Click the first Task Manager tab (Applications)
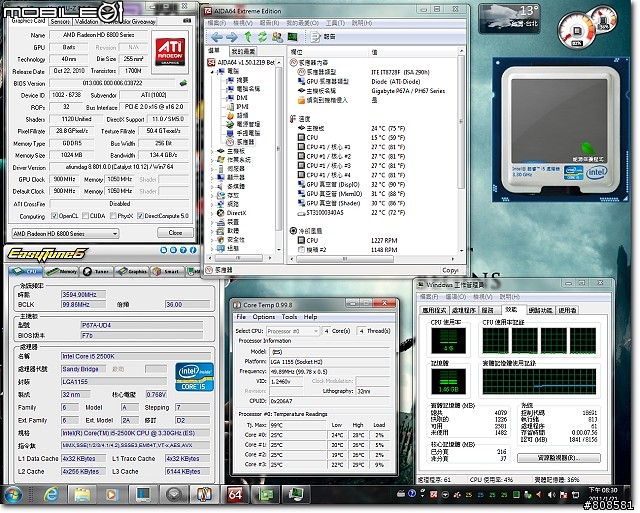Viewport: 640px width, 513px height. tap(434, 310)
